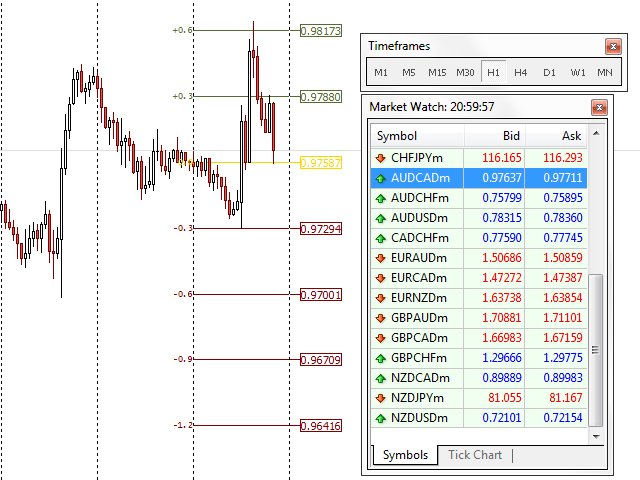Image resolution: width=640 pixels, height=480 pixels.
Task: Click the green up arrow beside AUDUSDm
Action: tap(381, 218)
